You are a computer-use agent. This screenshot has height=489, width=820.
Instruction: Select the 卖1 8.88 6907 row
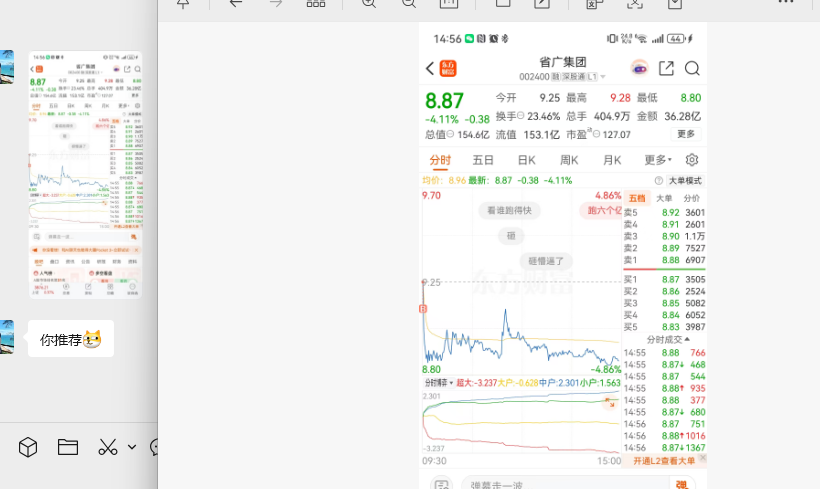tap(664, 260)
